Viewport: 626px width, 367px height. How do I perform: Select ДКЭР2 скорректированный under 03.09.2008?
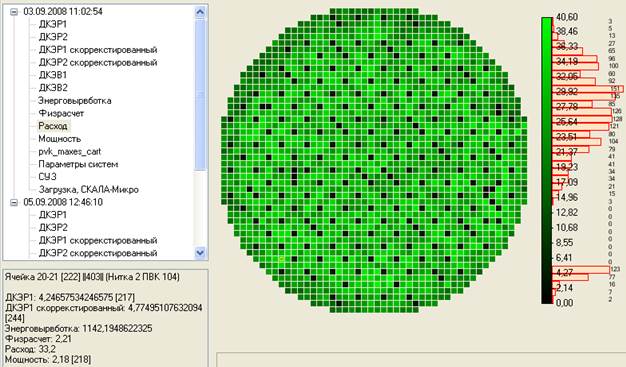(x=98, y=63)
